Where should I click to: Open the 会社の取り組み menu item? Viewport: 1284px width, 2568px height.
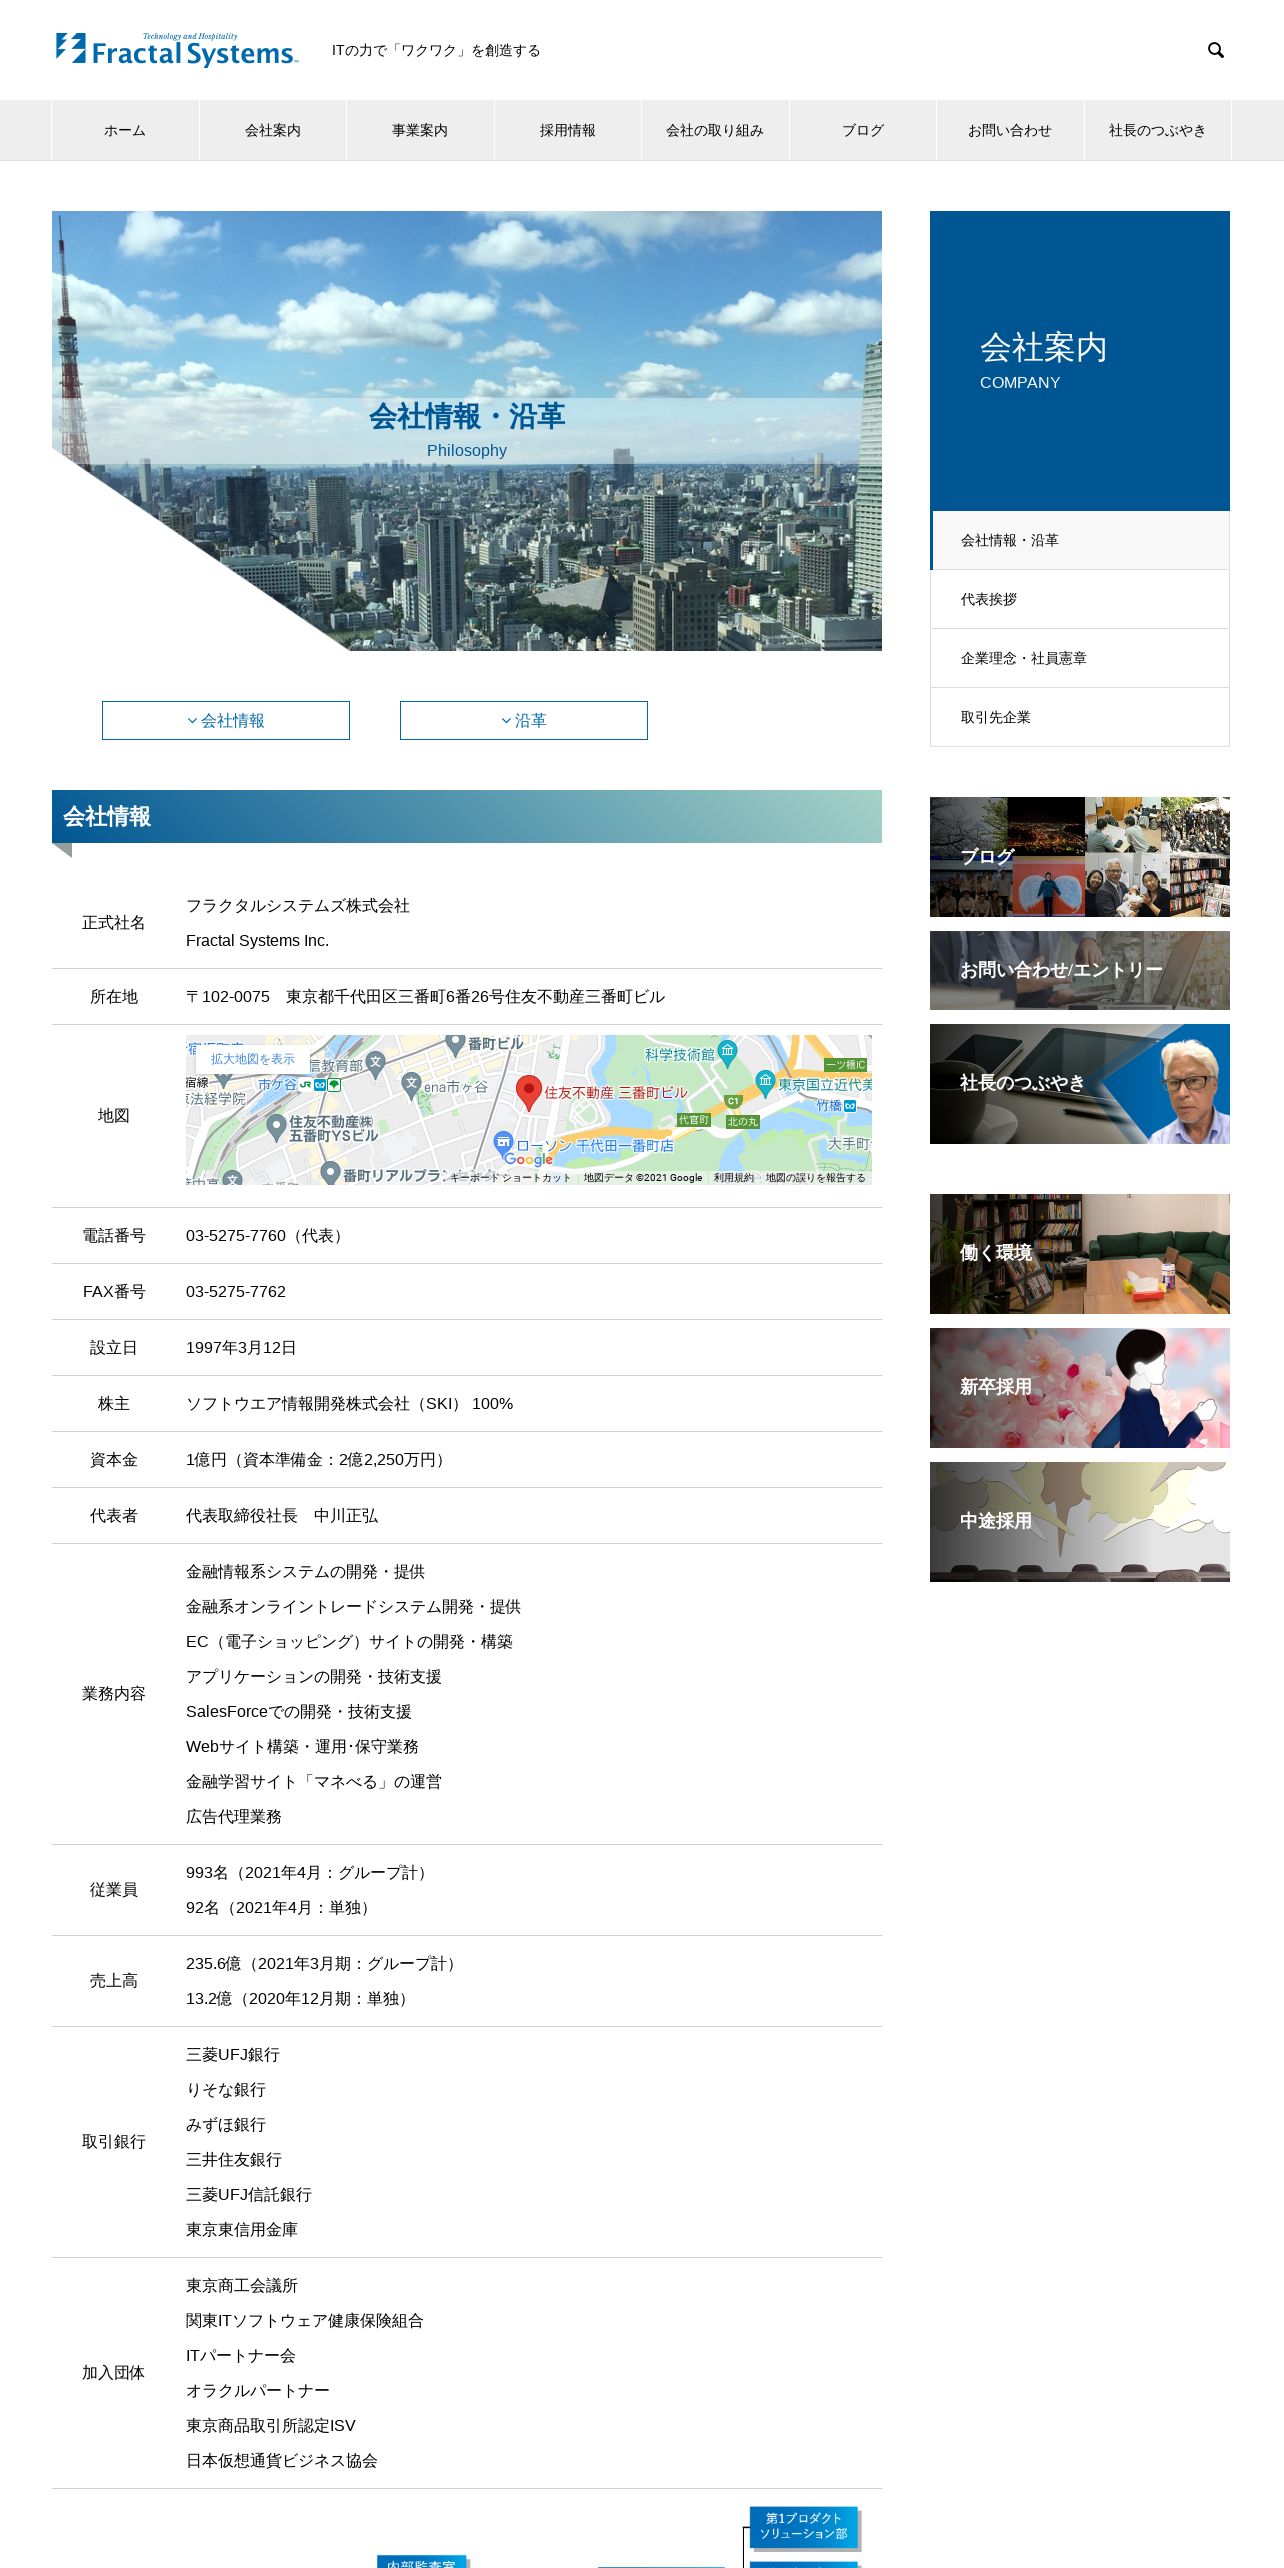pos(715,130)
